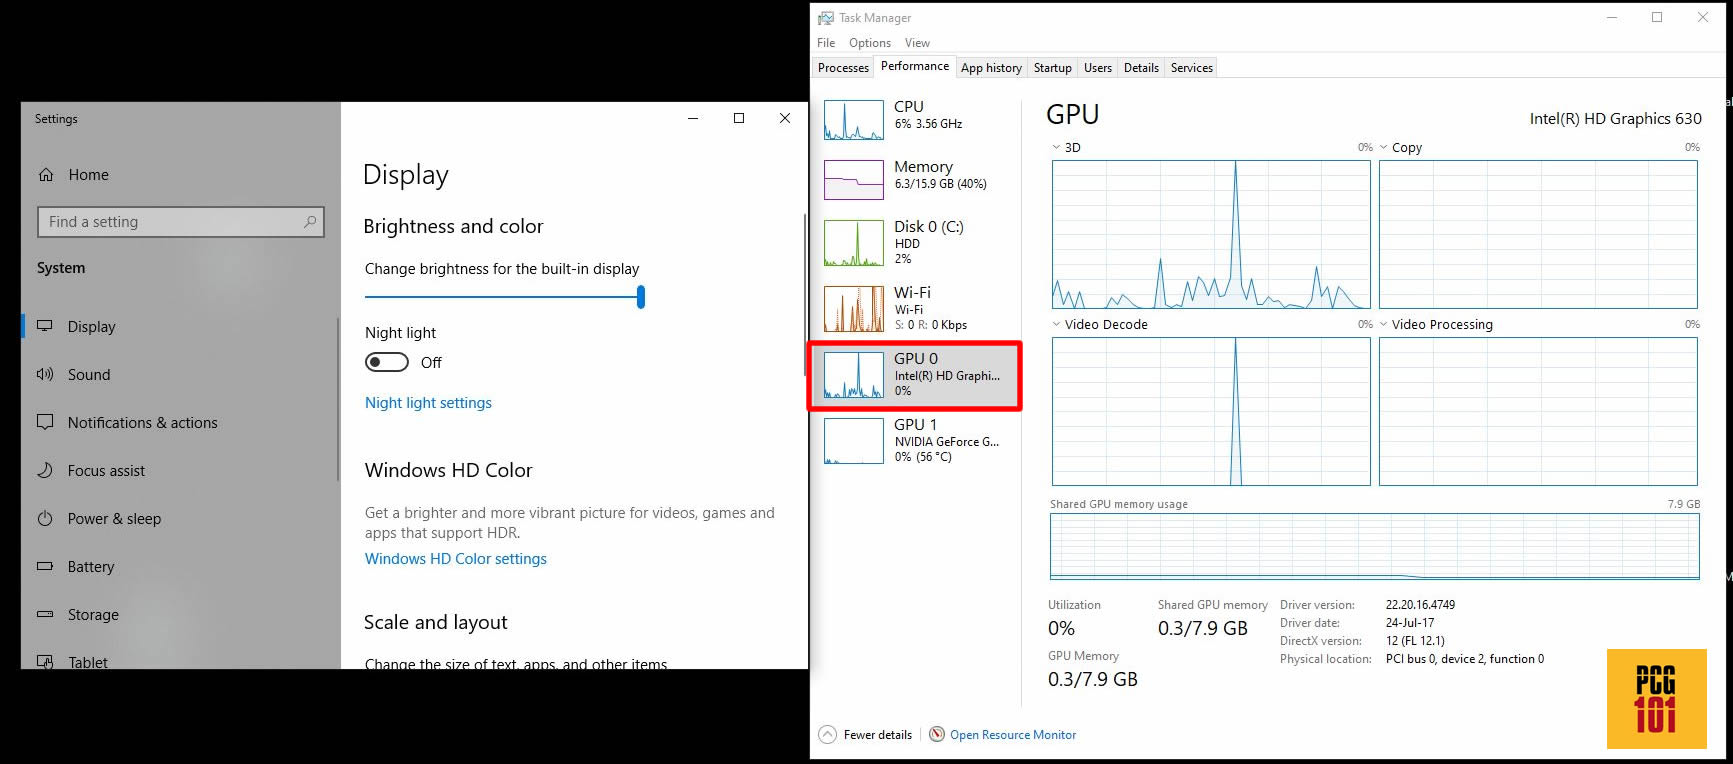Click the Sound speaker icon in Settings

[45, 374]
